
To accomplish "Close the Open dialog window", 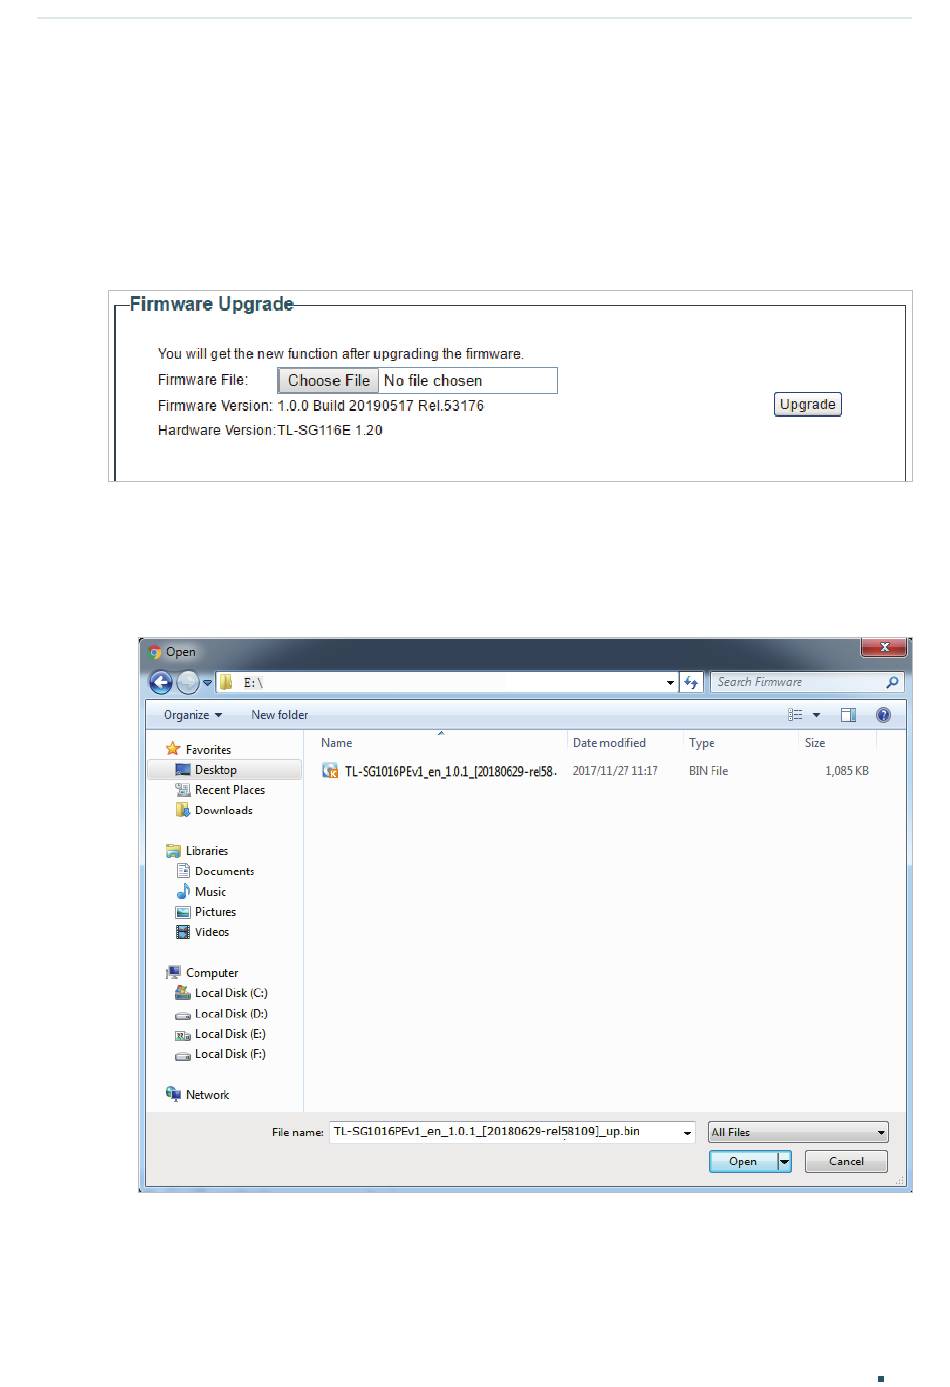I will [883, 648].
